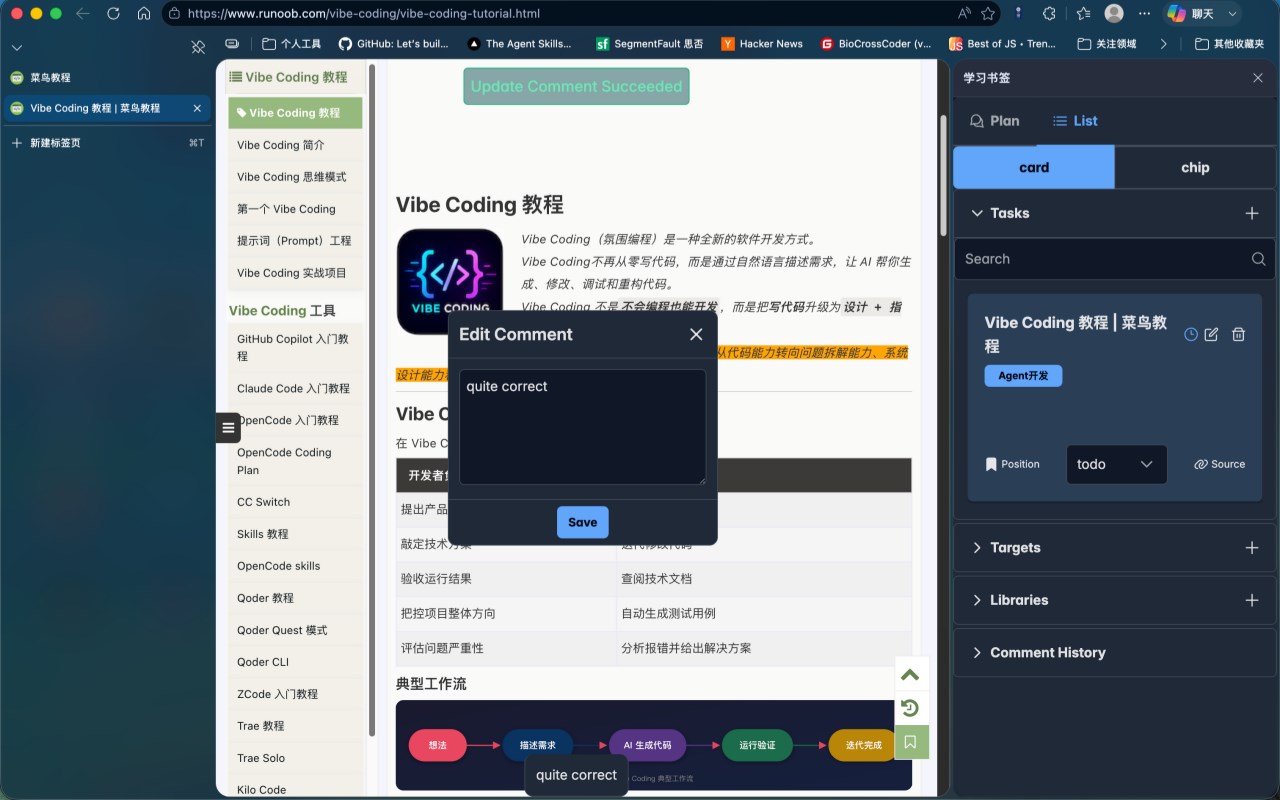The height and width of the screenshot is (800, 1280).
Task: Toggle read aloud in address bar
Action: [964, 14]
